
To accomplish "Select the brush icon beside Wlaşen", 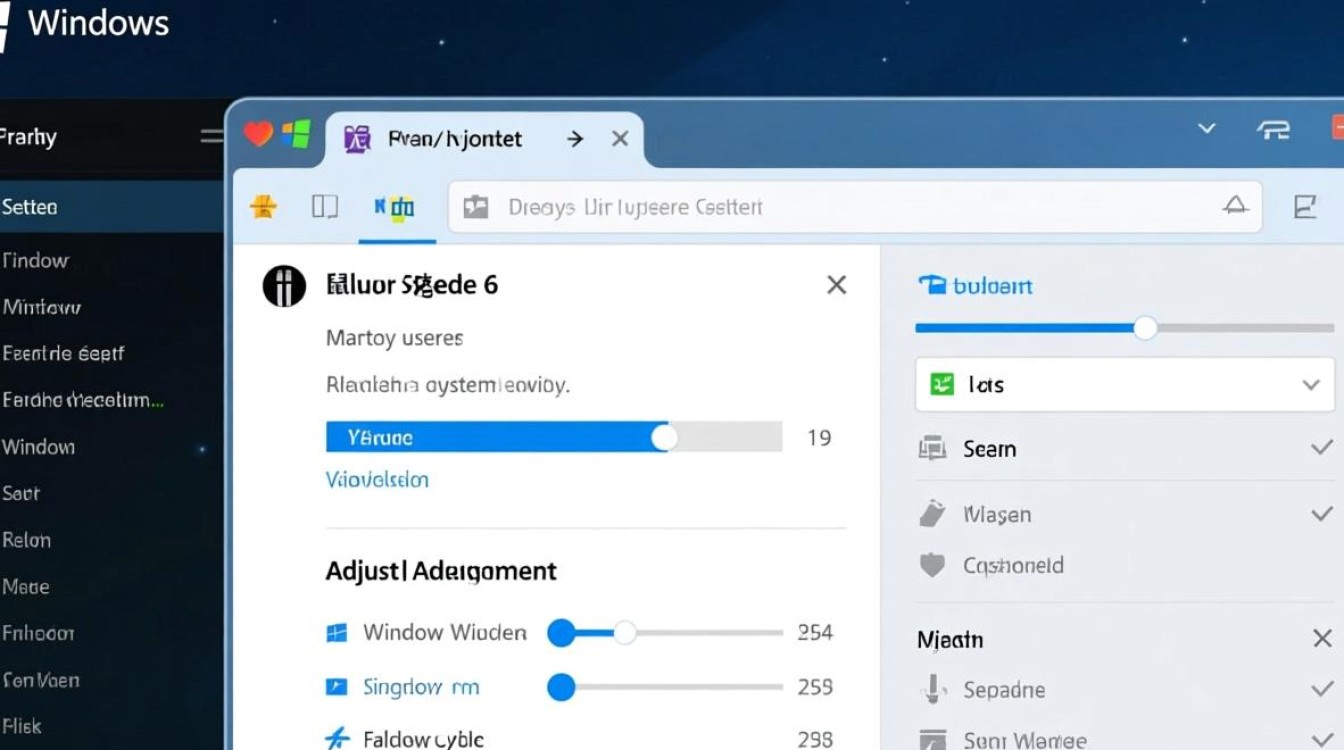I will tap(932, 513).
